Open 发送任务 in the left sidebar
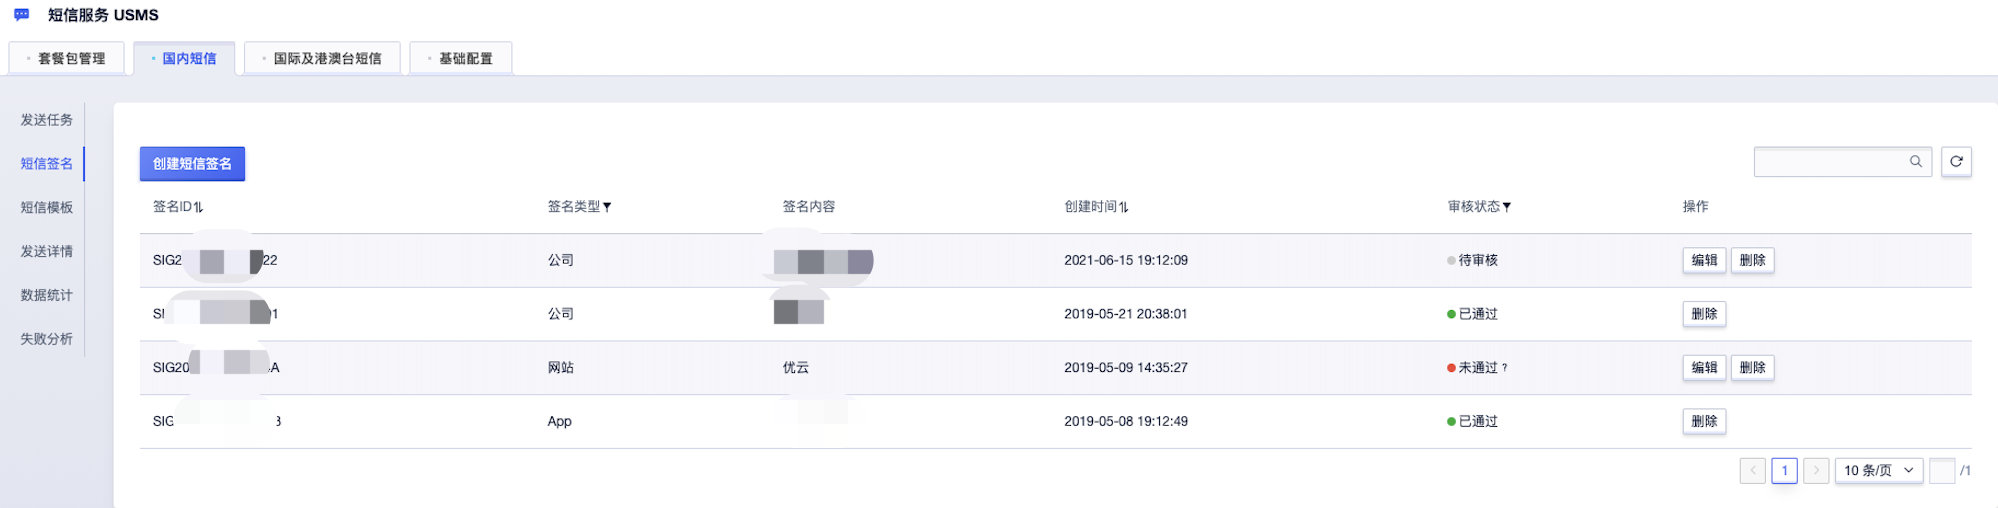 pos(47,120)
